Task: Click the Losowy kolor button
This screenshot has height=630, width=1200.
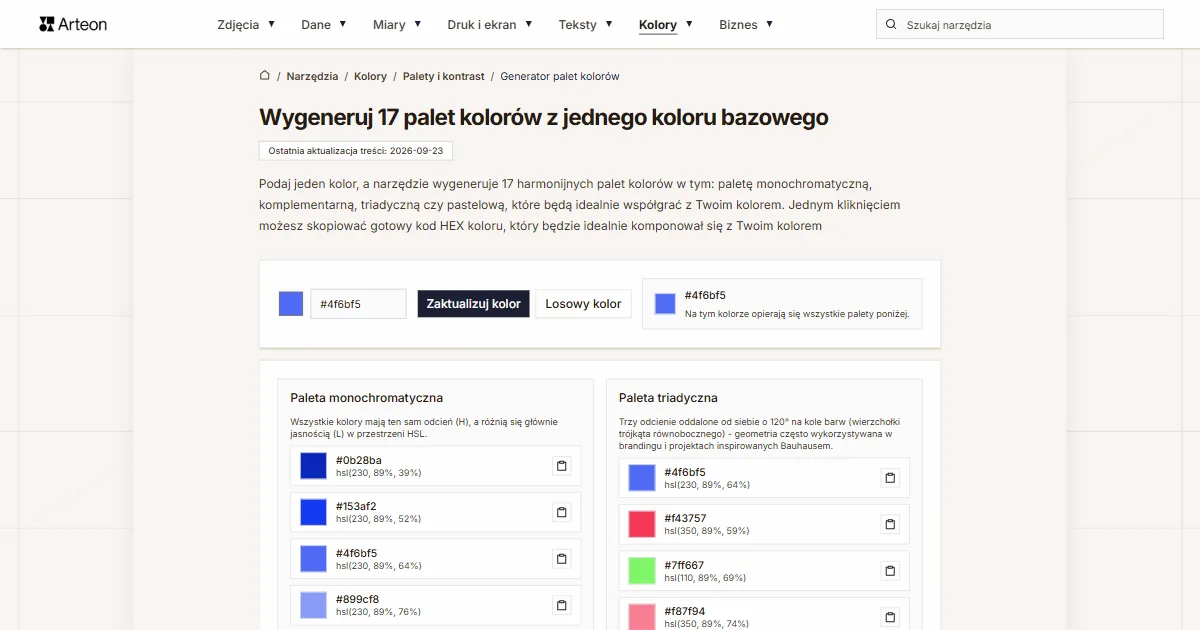Action: tap(583, 304)
